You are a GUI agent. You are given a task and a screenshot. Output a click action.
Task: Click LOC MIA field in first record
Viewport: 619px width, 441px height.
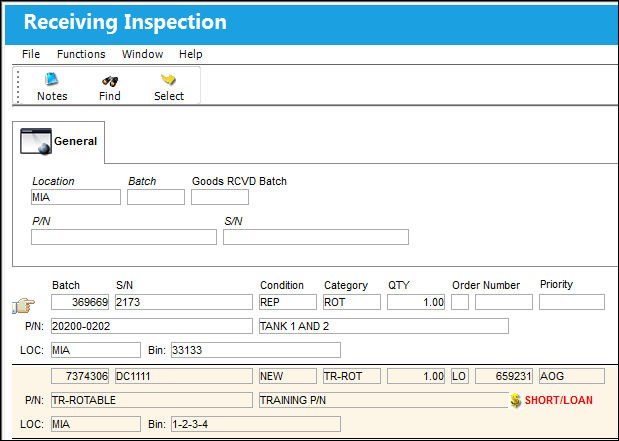[96, 350]
